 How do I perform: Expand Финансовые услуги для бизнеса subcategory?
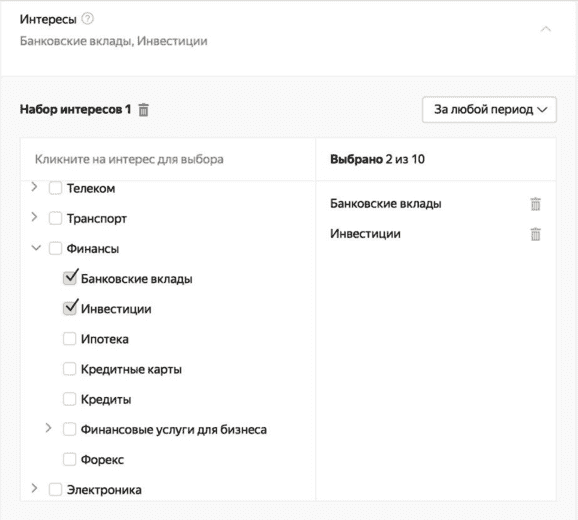coord(48,428)
